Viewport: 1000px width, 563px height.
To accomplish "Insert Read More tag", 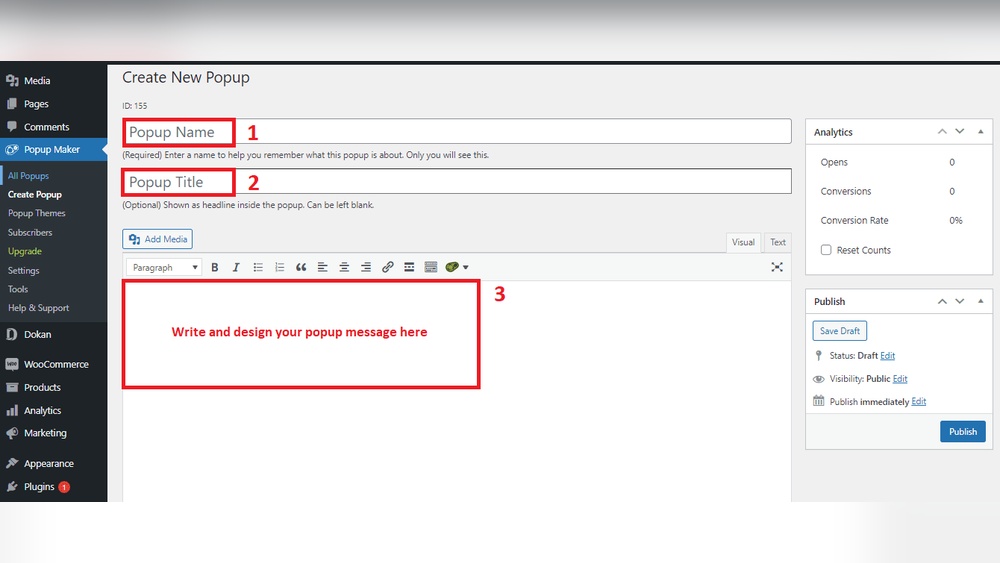I will tap(409, 267).
